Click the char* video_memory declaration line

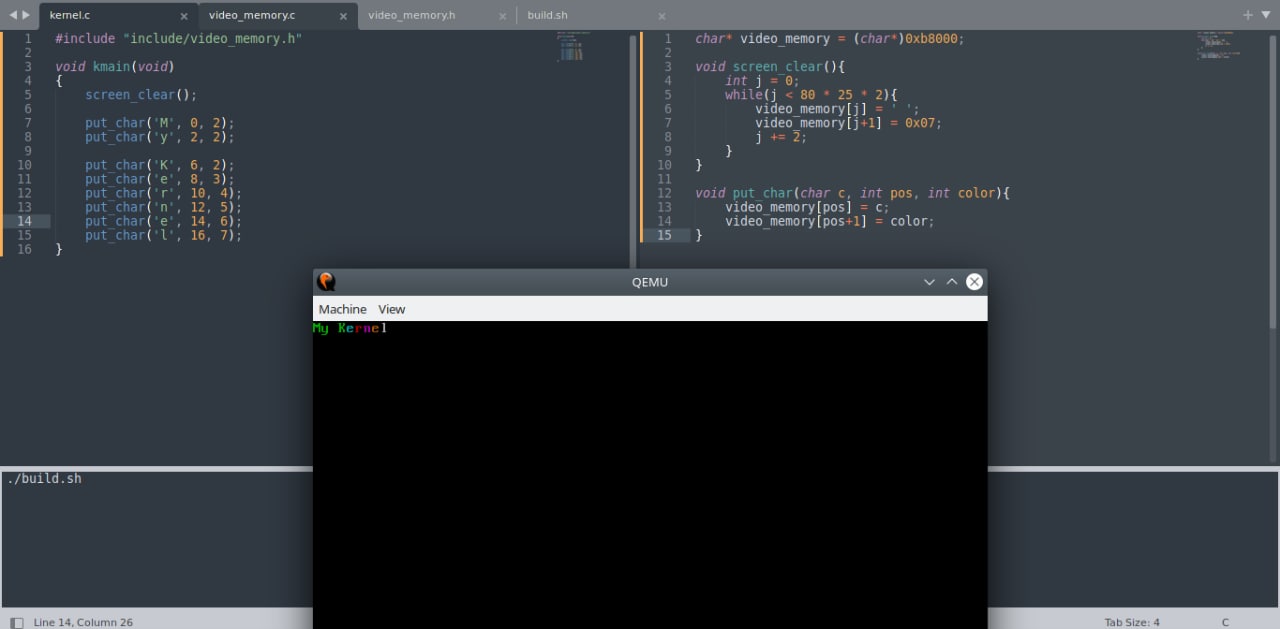[830, 38]
